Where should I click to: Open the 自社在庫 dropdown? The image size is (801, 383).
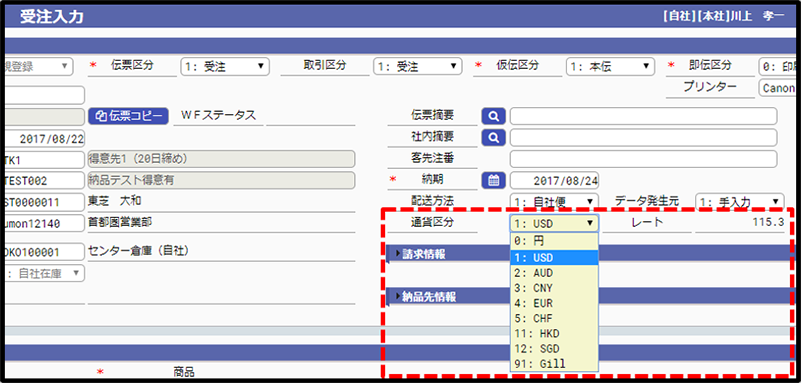pos(45,273)
